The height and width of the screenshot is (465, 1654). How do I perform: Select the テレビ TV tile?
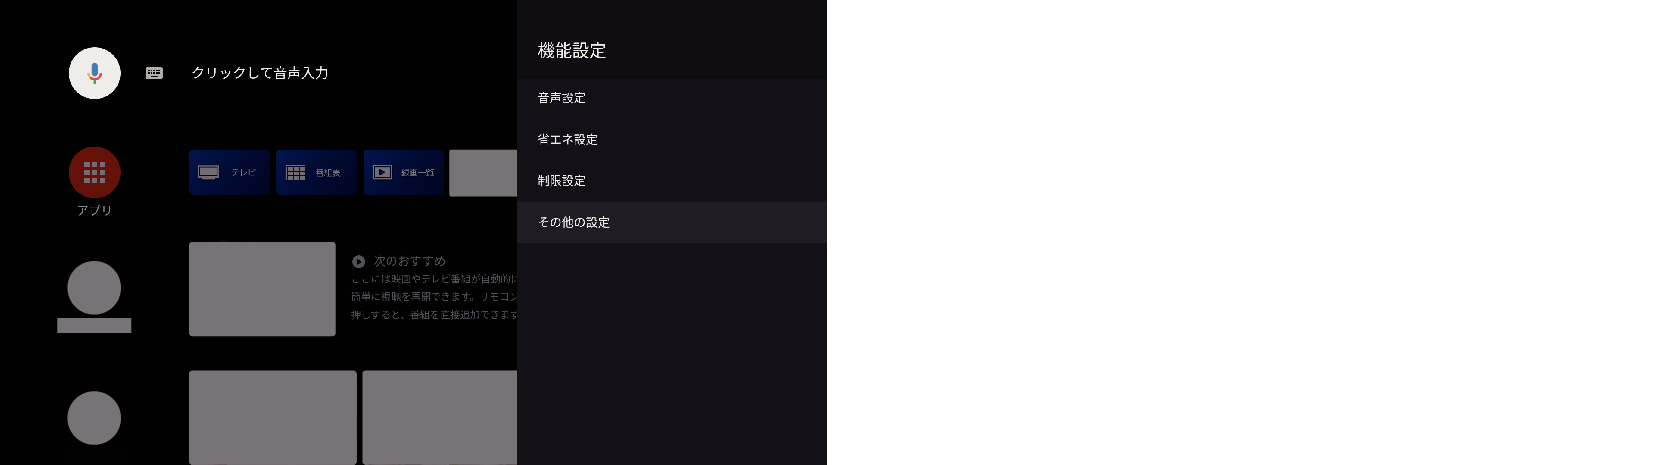point(229,172)
